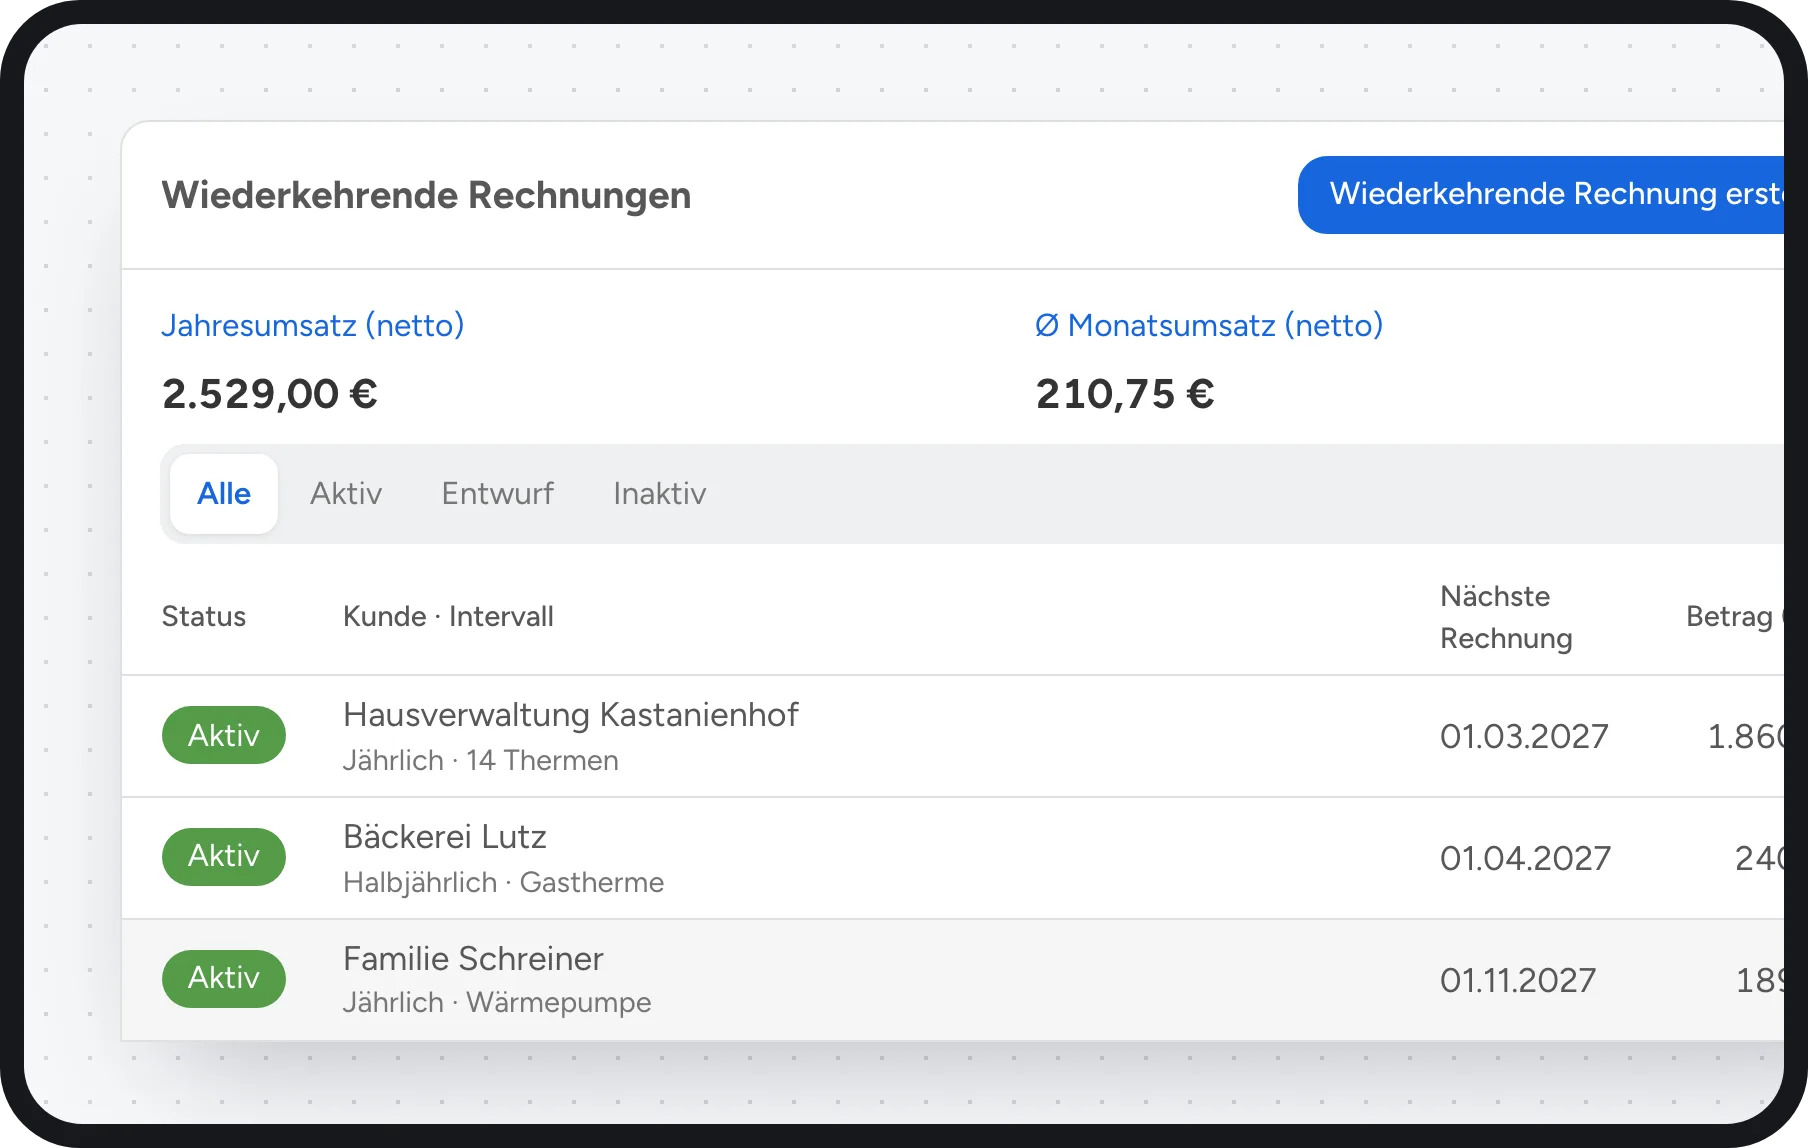Click the Nächste Rechnung column header
Viewport: 1808px width, 1148px height.
1506,617
